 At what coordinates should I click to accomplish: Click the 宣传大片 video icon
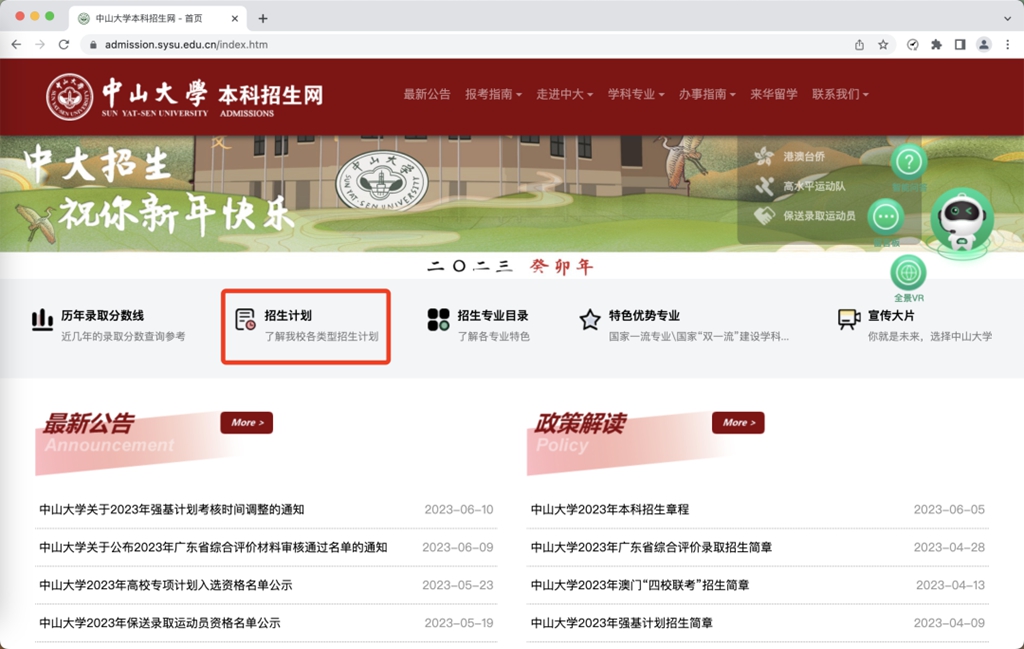click(x=849, y=319)
